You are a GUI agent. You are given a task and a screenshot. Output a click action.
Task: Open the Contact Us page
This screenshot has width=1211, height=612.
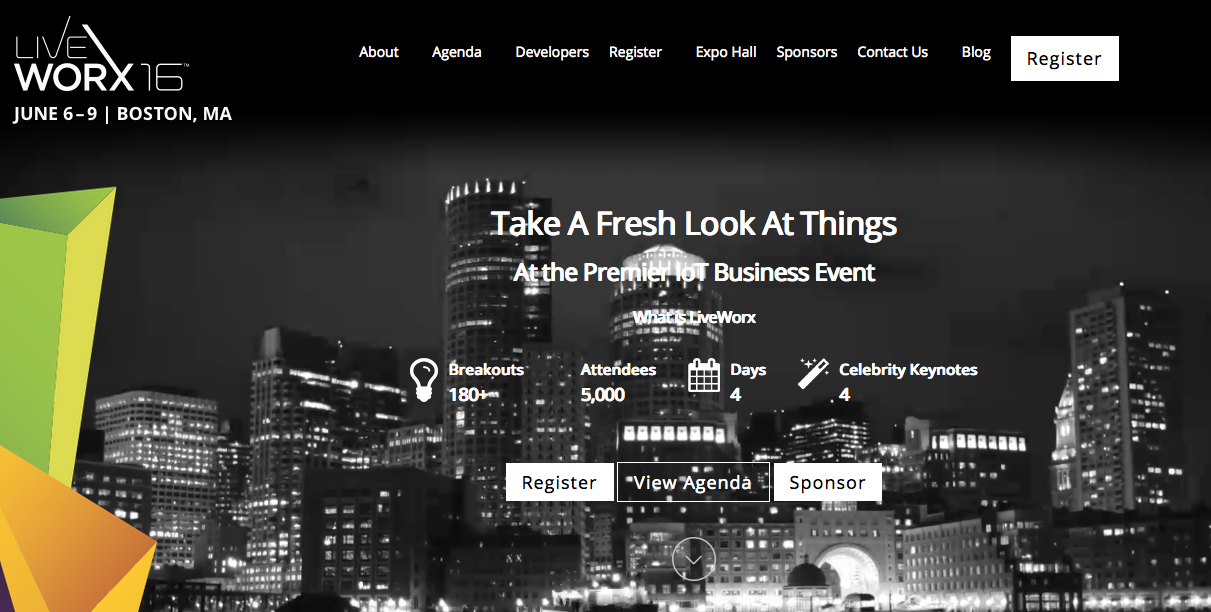pos(893,52)
